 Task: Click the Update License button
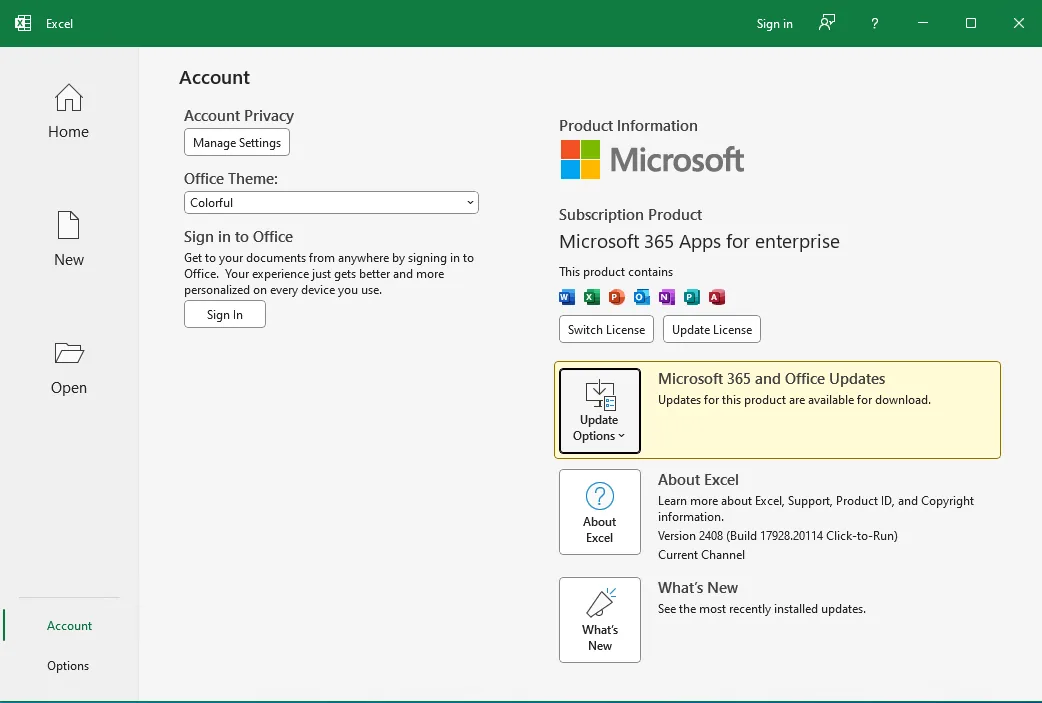(712, 330)
